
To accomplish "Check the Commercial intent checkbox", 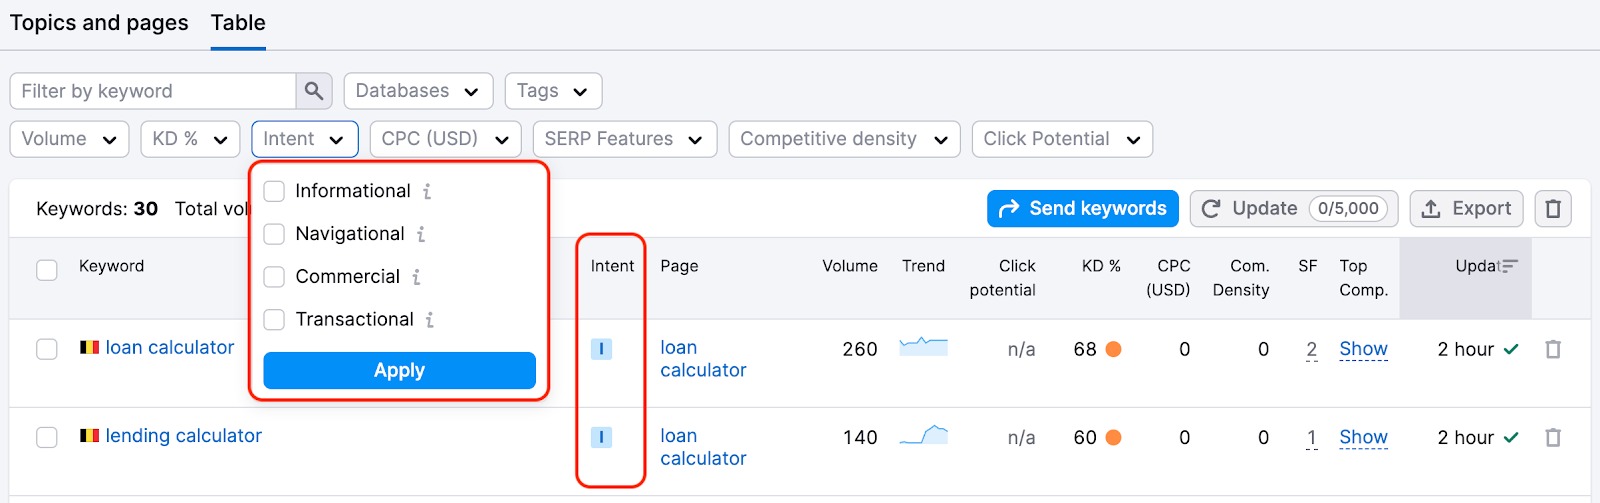I will click(x=274, y=277).
